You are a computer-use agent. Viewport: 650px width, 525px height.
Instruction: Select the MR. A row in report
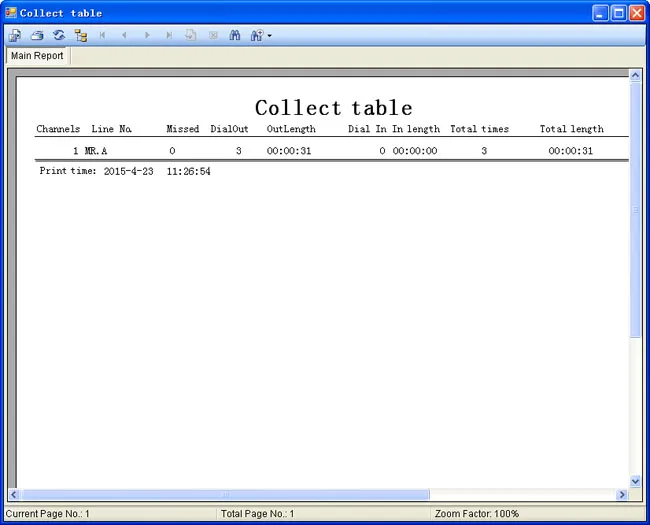pyautogui.click(x=332, y=151)
